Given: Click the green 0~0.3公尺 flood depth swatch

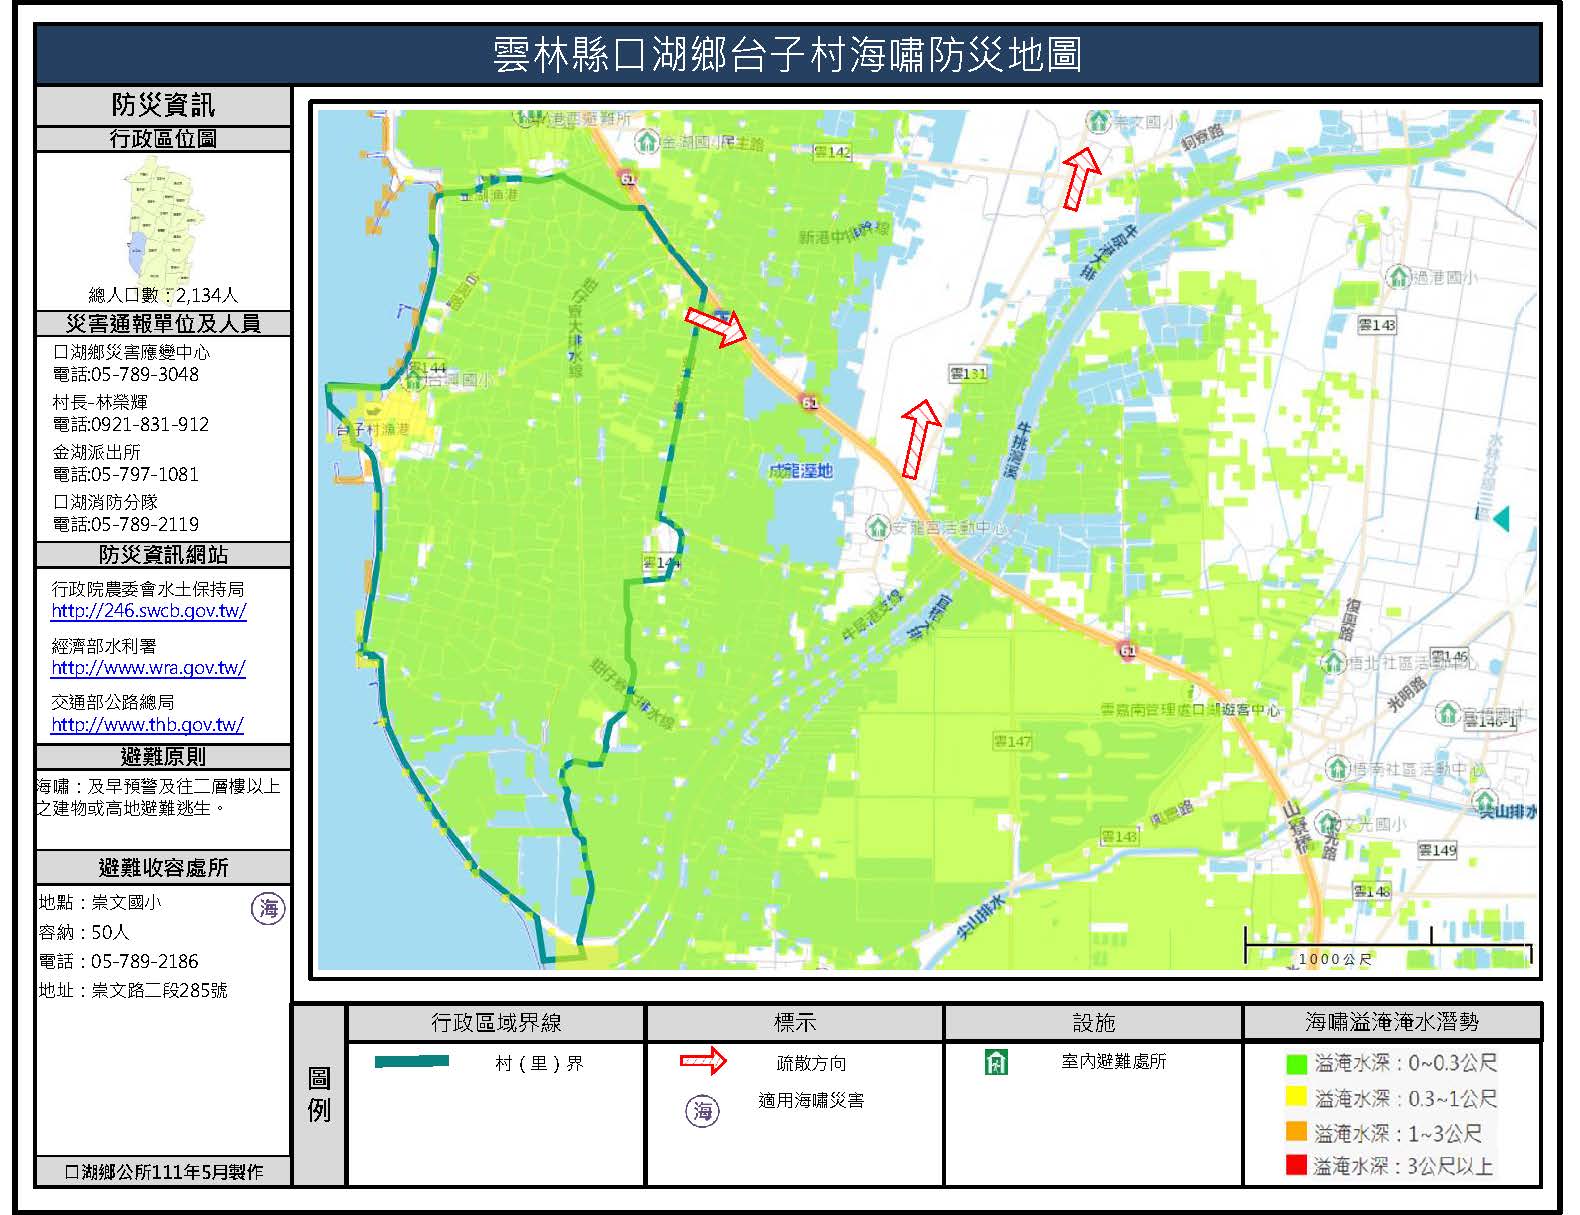Looking at the screenshot, I should [x=1296, y=1064].
